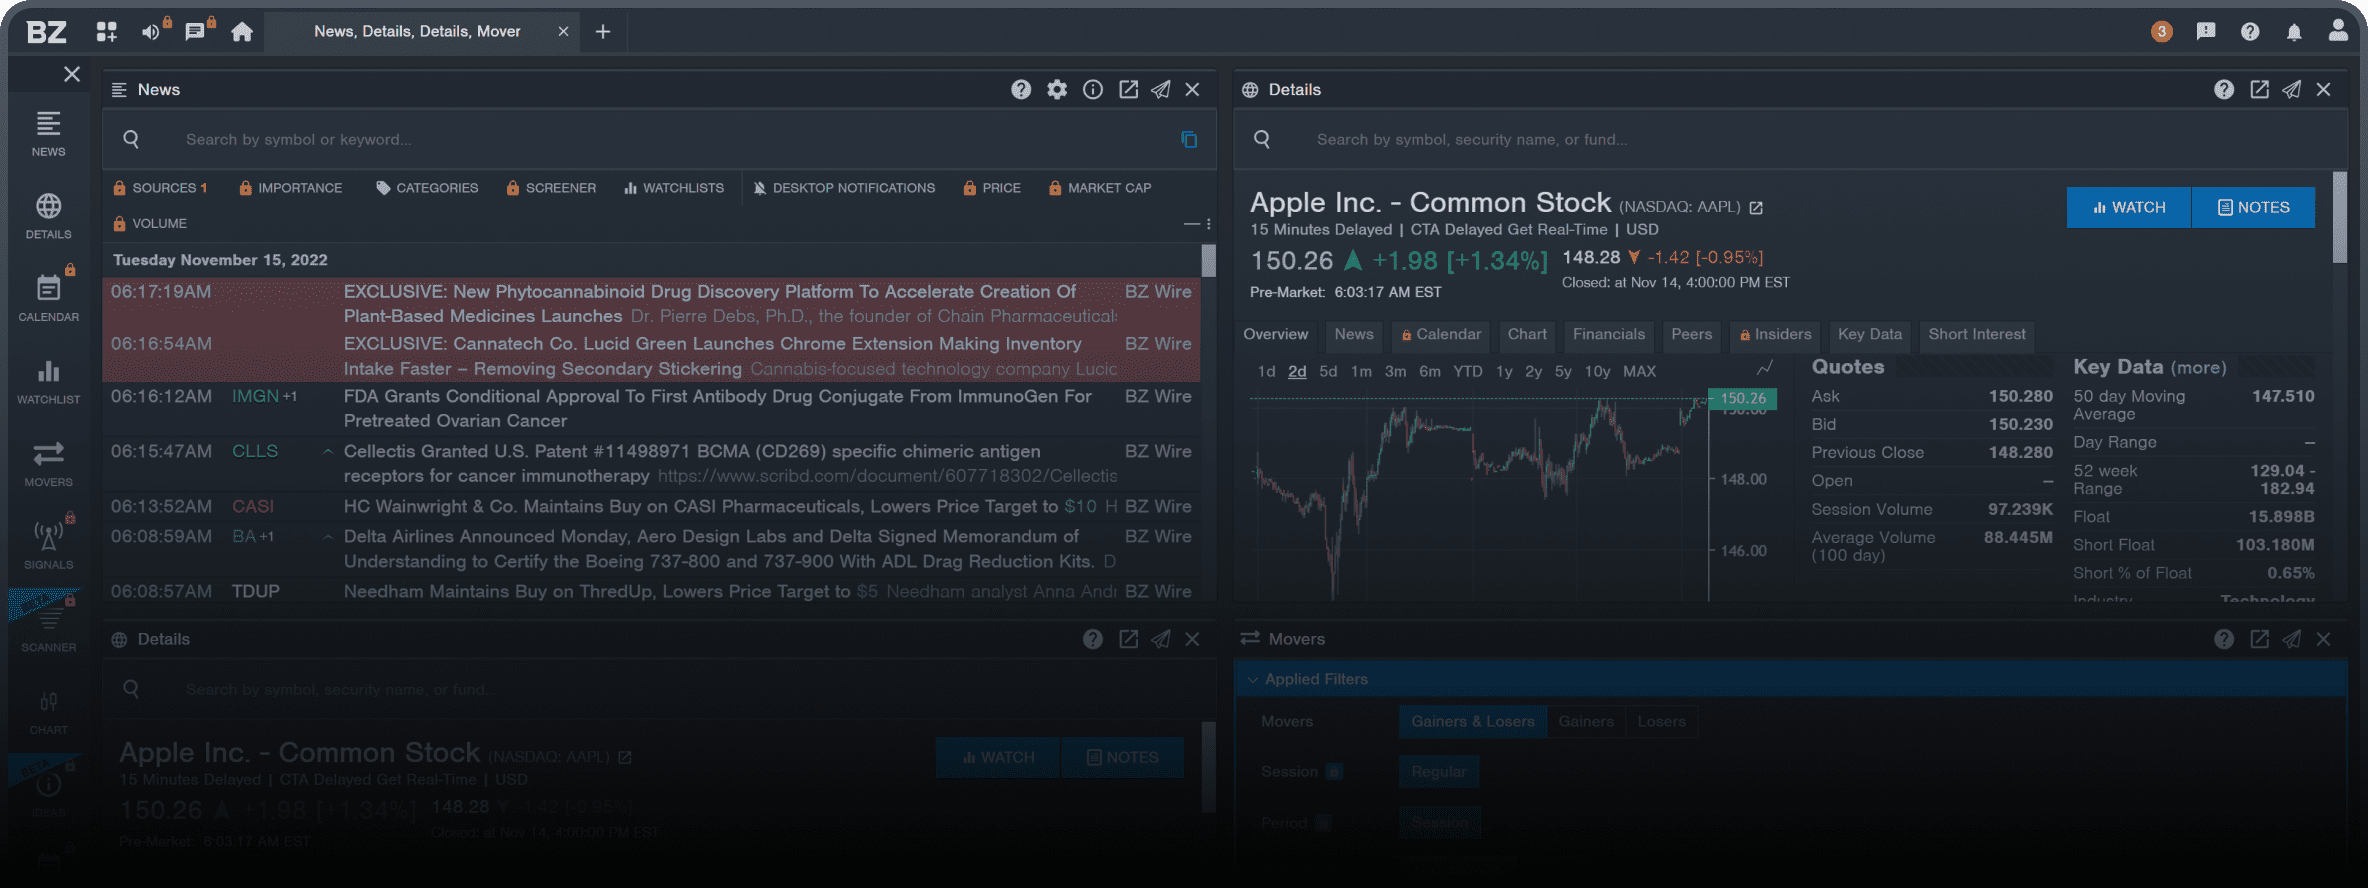Open the Sources 1 filter
The height and width of the screenshot is (888, 2368).
click(160, 188)
